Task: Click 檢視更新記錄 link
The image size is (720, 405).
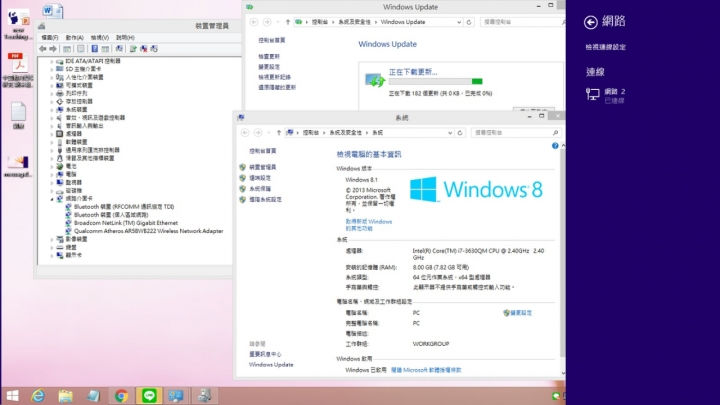Action: click(275, 77)
